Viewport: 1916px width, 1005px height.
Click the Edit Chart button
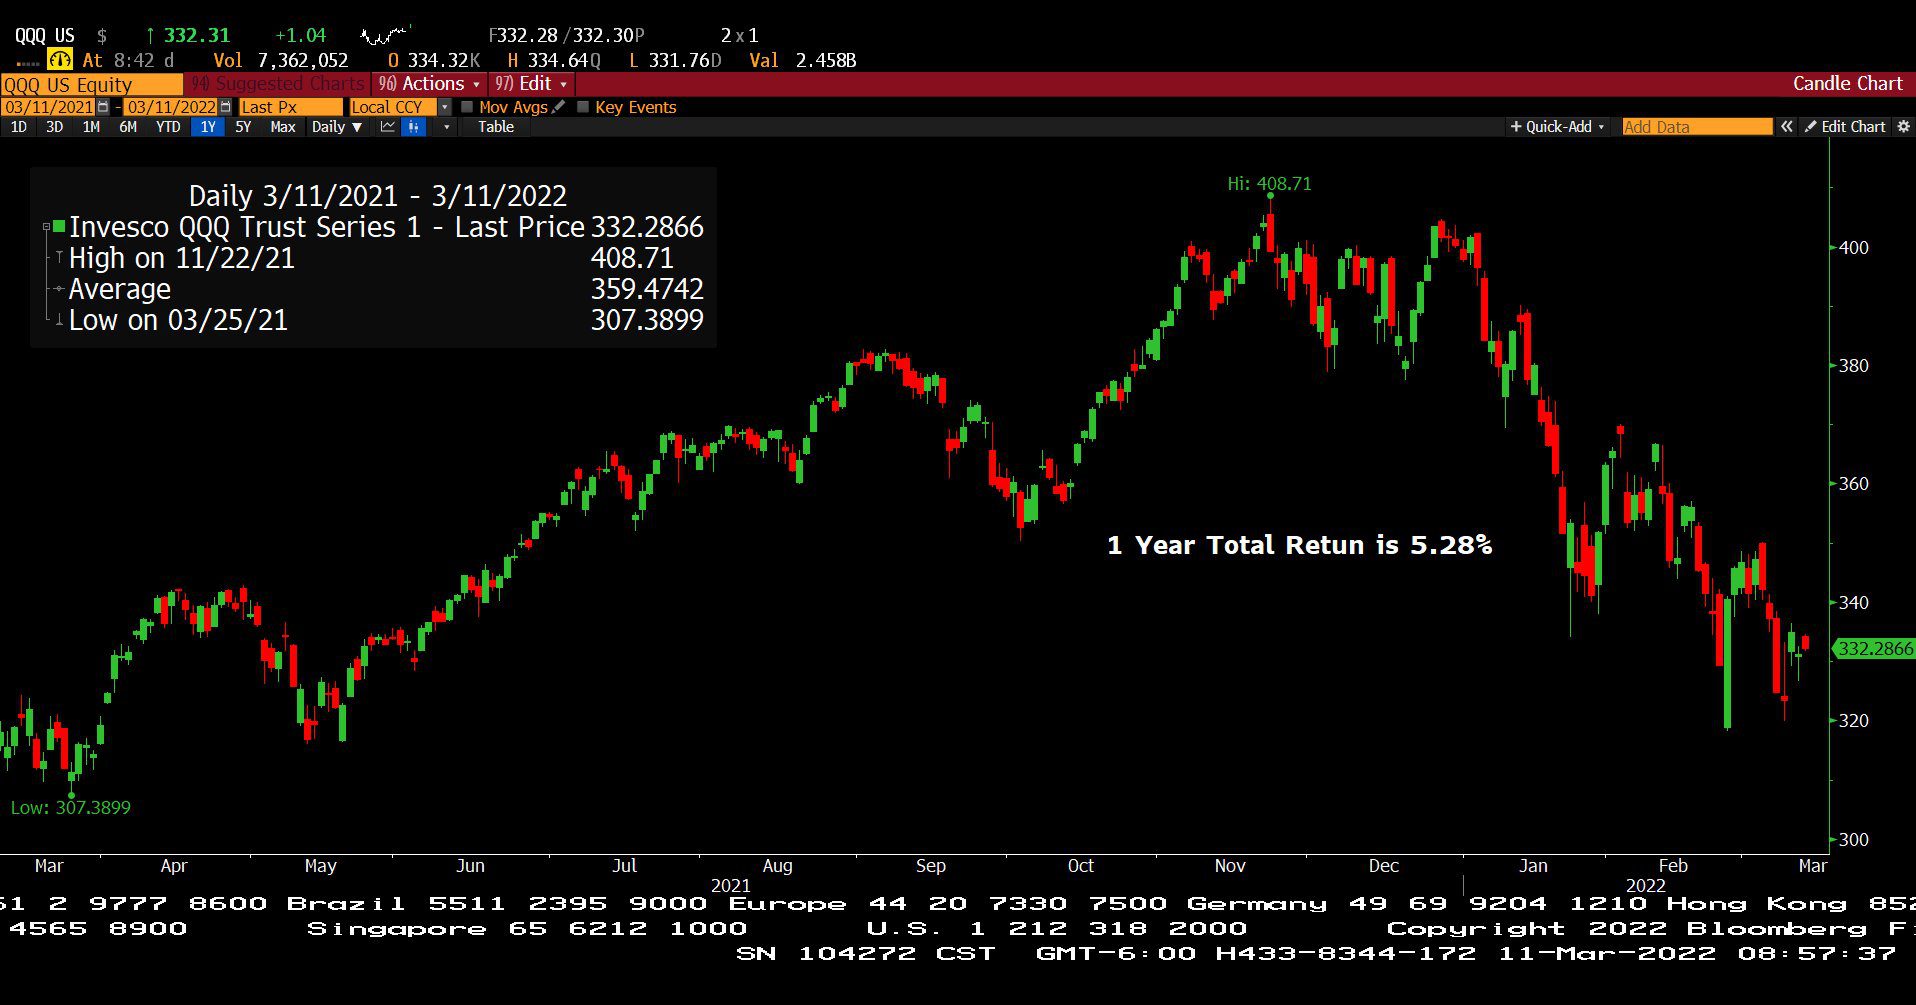1845,127
